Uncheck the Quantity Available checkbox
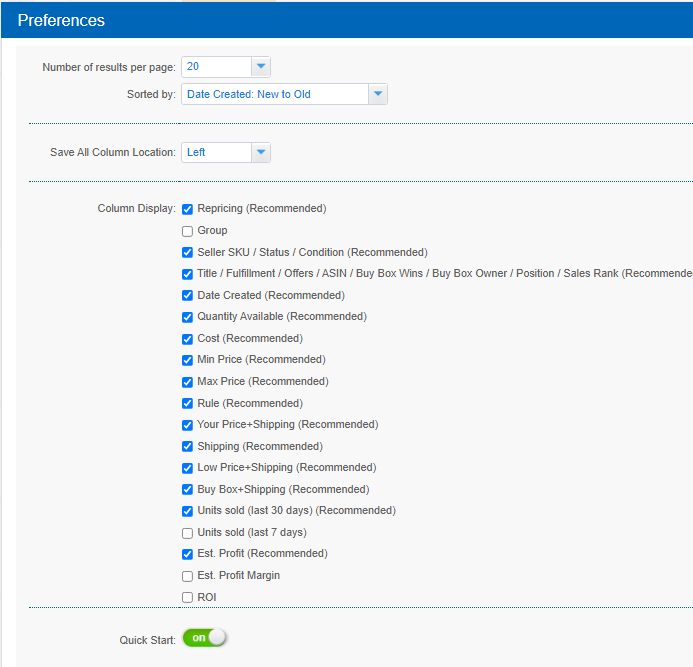This screenshot has height=667, width=693. pos(187,317)
